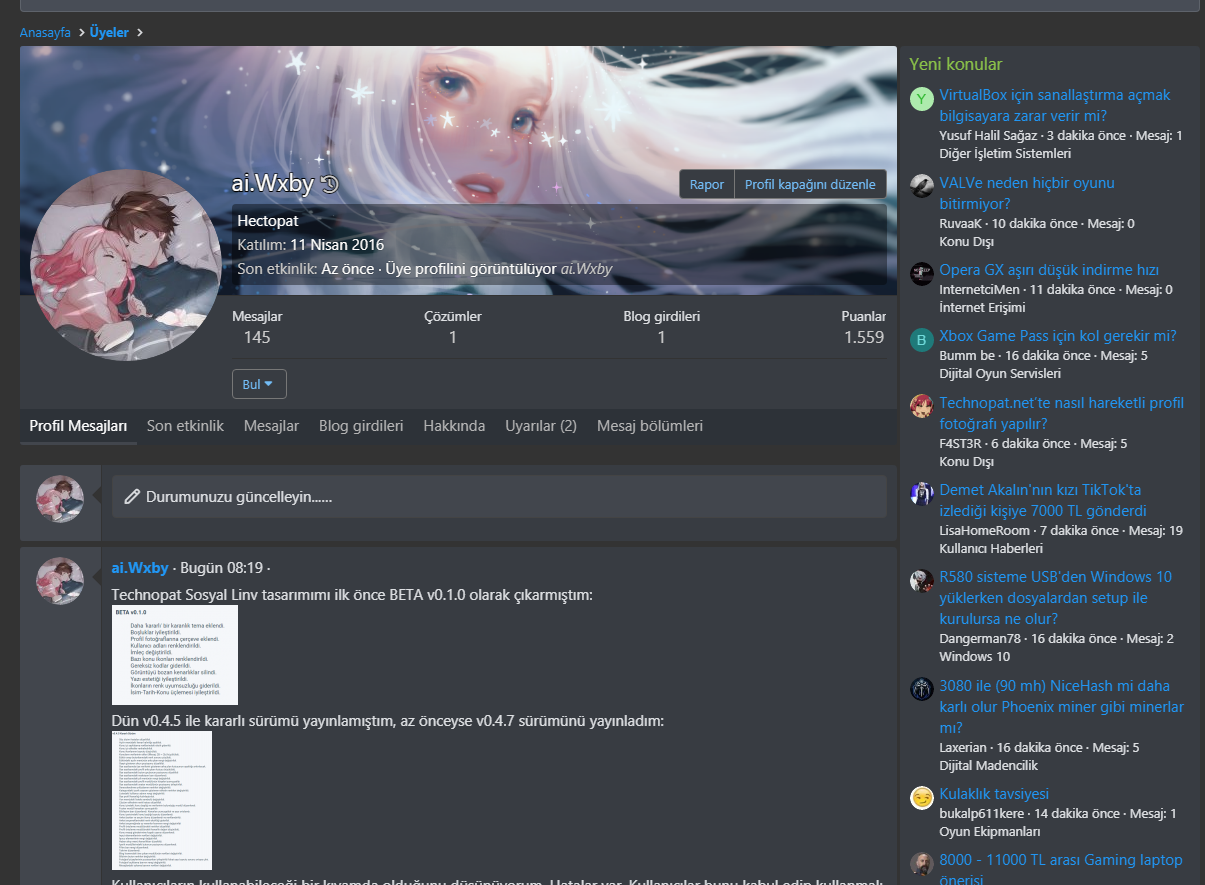Viewport: 1205px width, 885px height.
Task: Click ai.Wxby link in Son etkinlik line
Action: (x=586, y=269)
